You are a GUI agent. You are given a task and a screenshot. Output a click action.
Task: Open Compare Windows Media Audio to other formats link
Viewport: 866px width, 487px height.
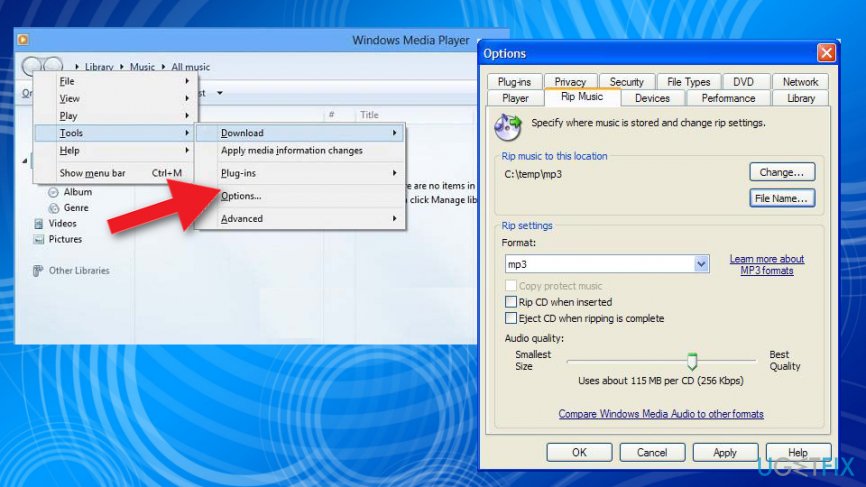pyautogui.click(x=661, y=414)
